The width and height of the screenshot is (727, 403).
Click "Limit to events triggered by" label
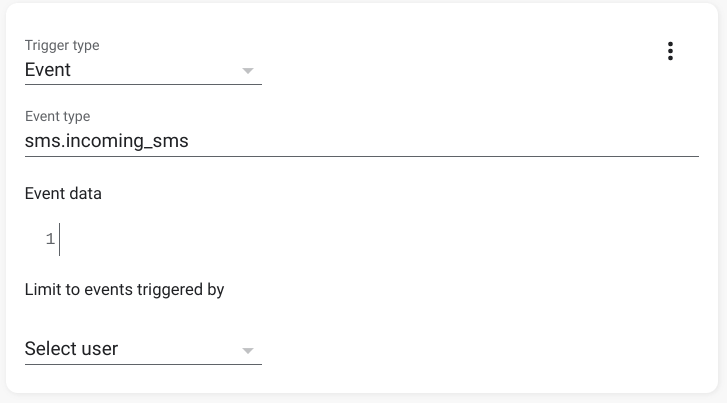[124, 290]
